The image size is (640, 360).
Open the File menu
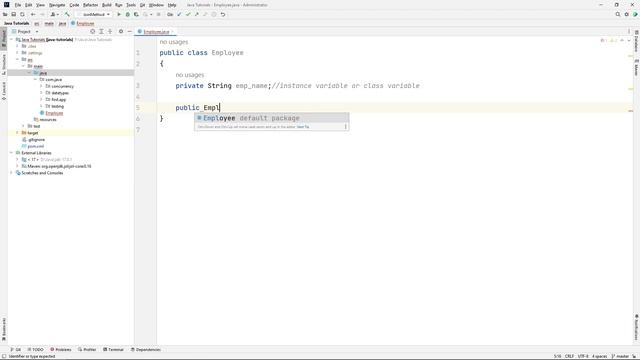tap(18, 5)
